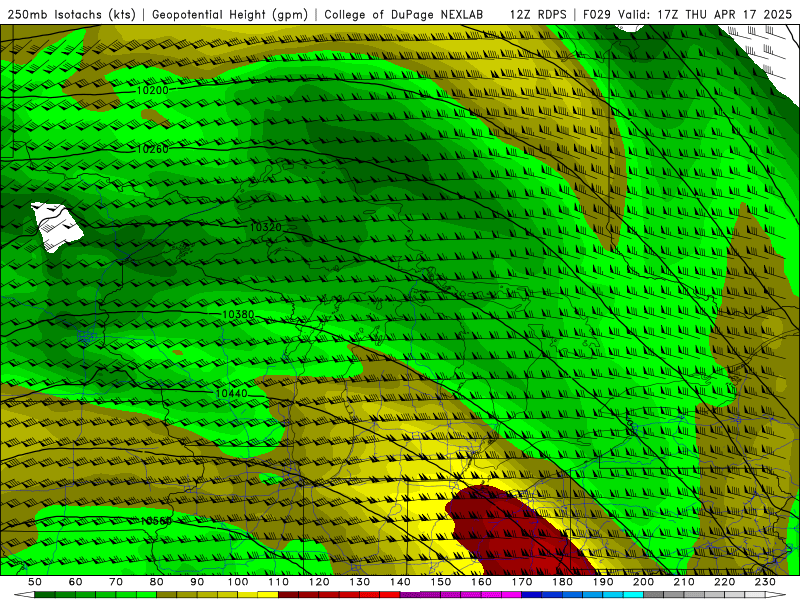Click the 'Geopotential Height (gpm)' title text
Viewport: 800px width, 600px height.
(x=230, y=15)
